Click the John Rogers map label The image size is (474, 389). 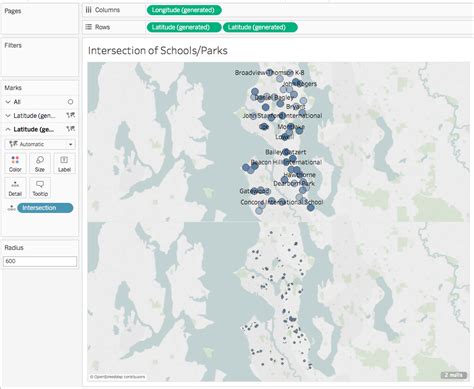[300, 84]
